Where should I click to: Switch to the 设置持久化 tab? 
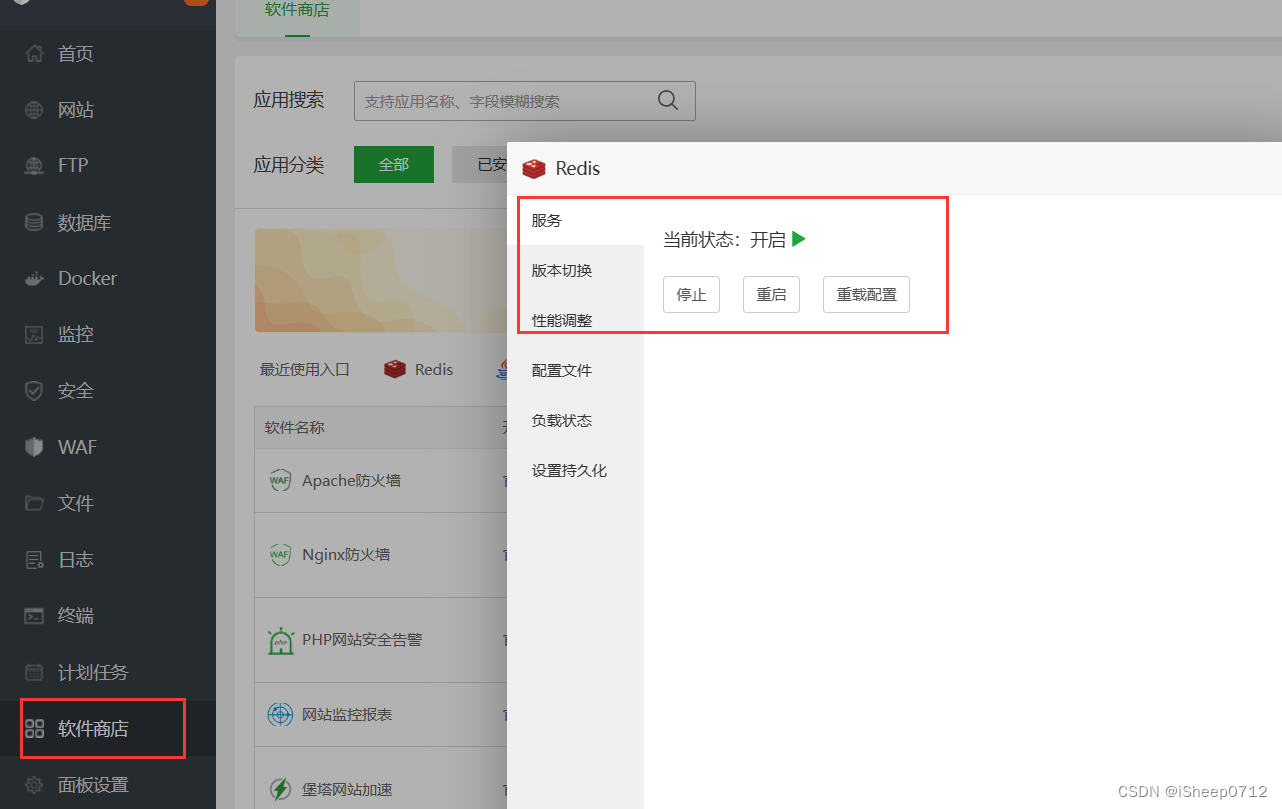coord(575,470)
